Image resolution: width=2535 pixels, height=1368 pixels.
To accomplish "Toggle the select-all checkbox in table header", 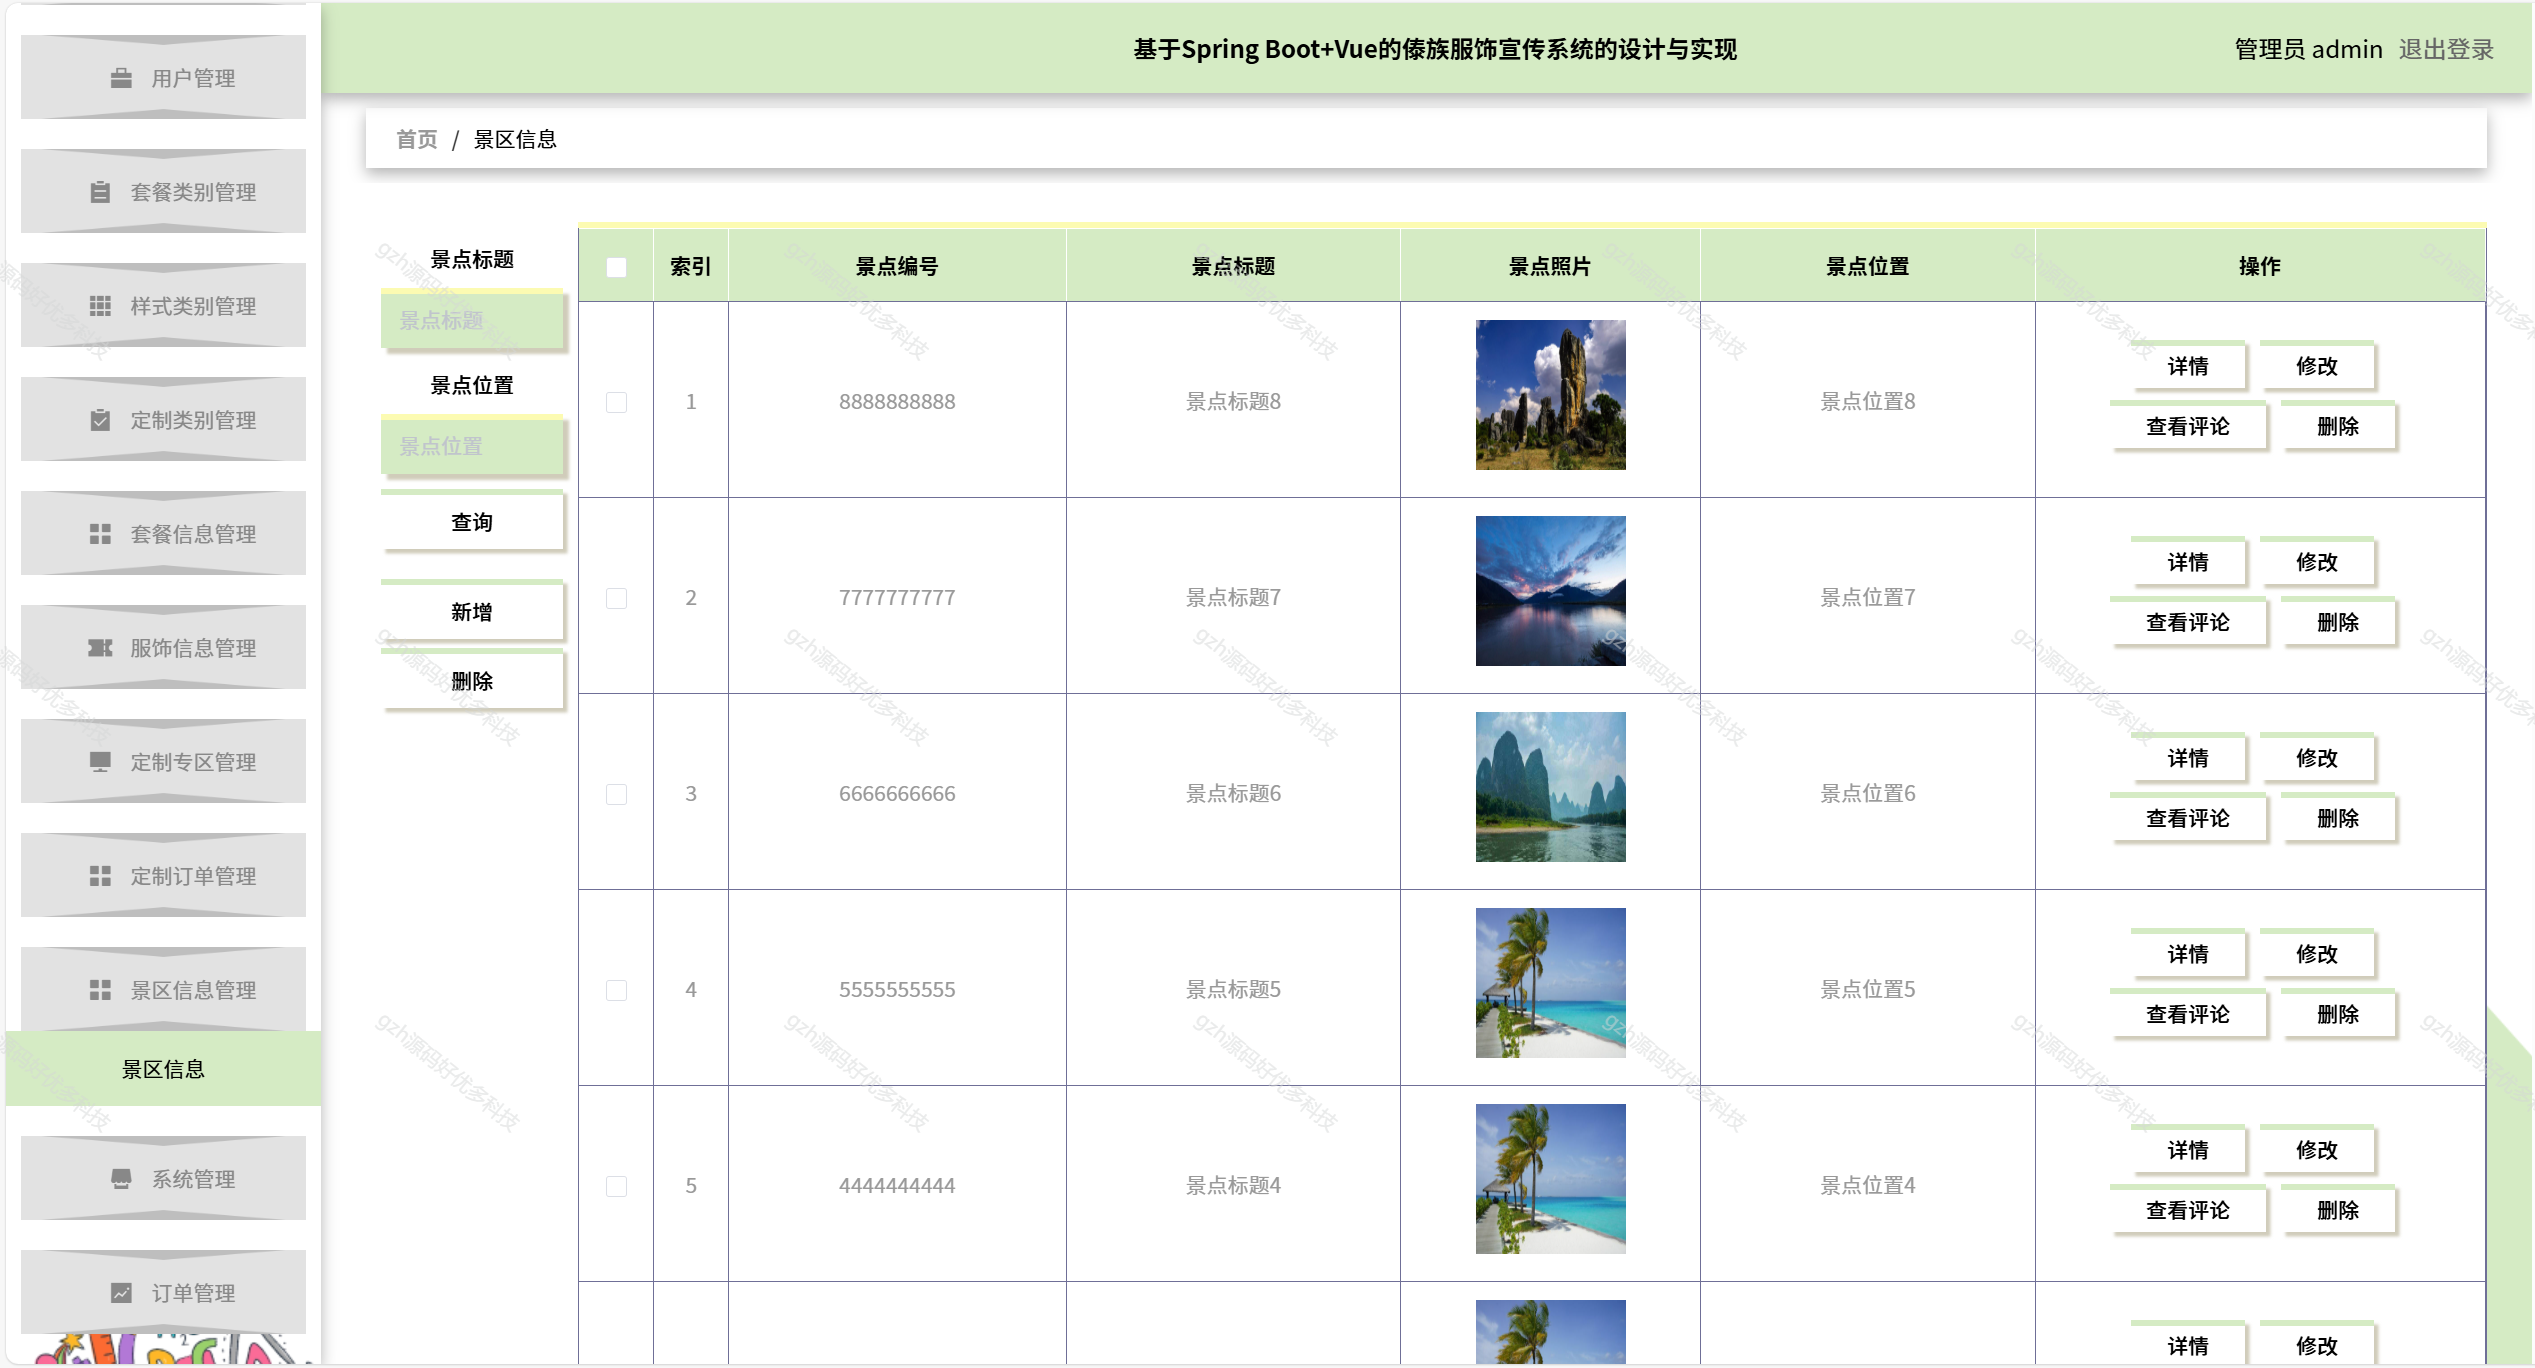I will point(616,267).
